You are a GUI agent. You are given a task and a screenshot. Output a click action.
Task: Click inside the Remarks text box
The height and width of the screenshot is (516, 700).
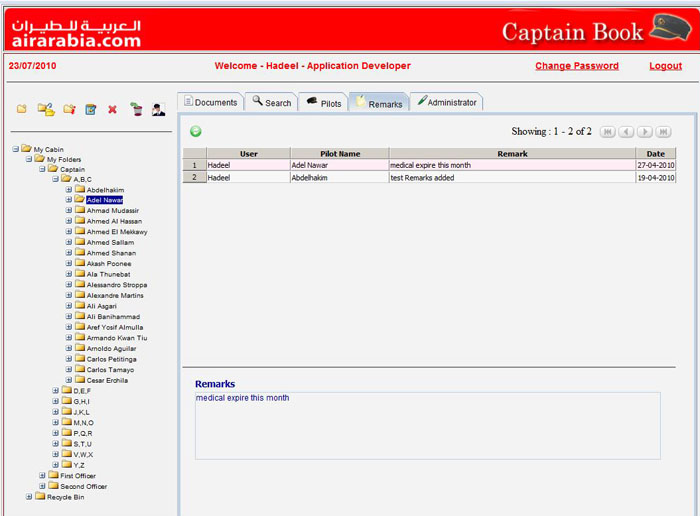click(427, 425)
